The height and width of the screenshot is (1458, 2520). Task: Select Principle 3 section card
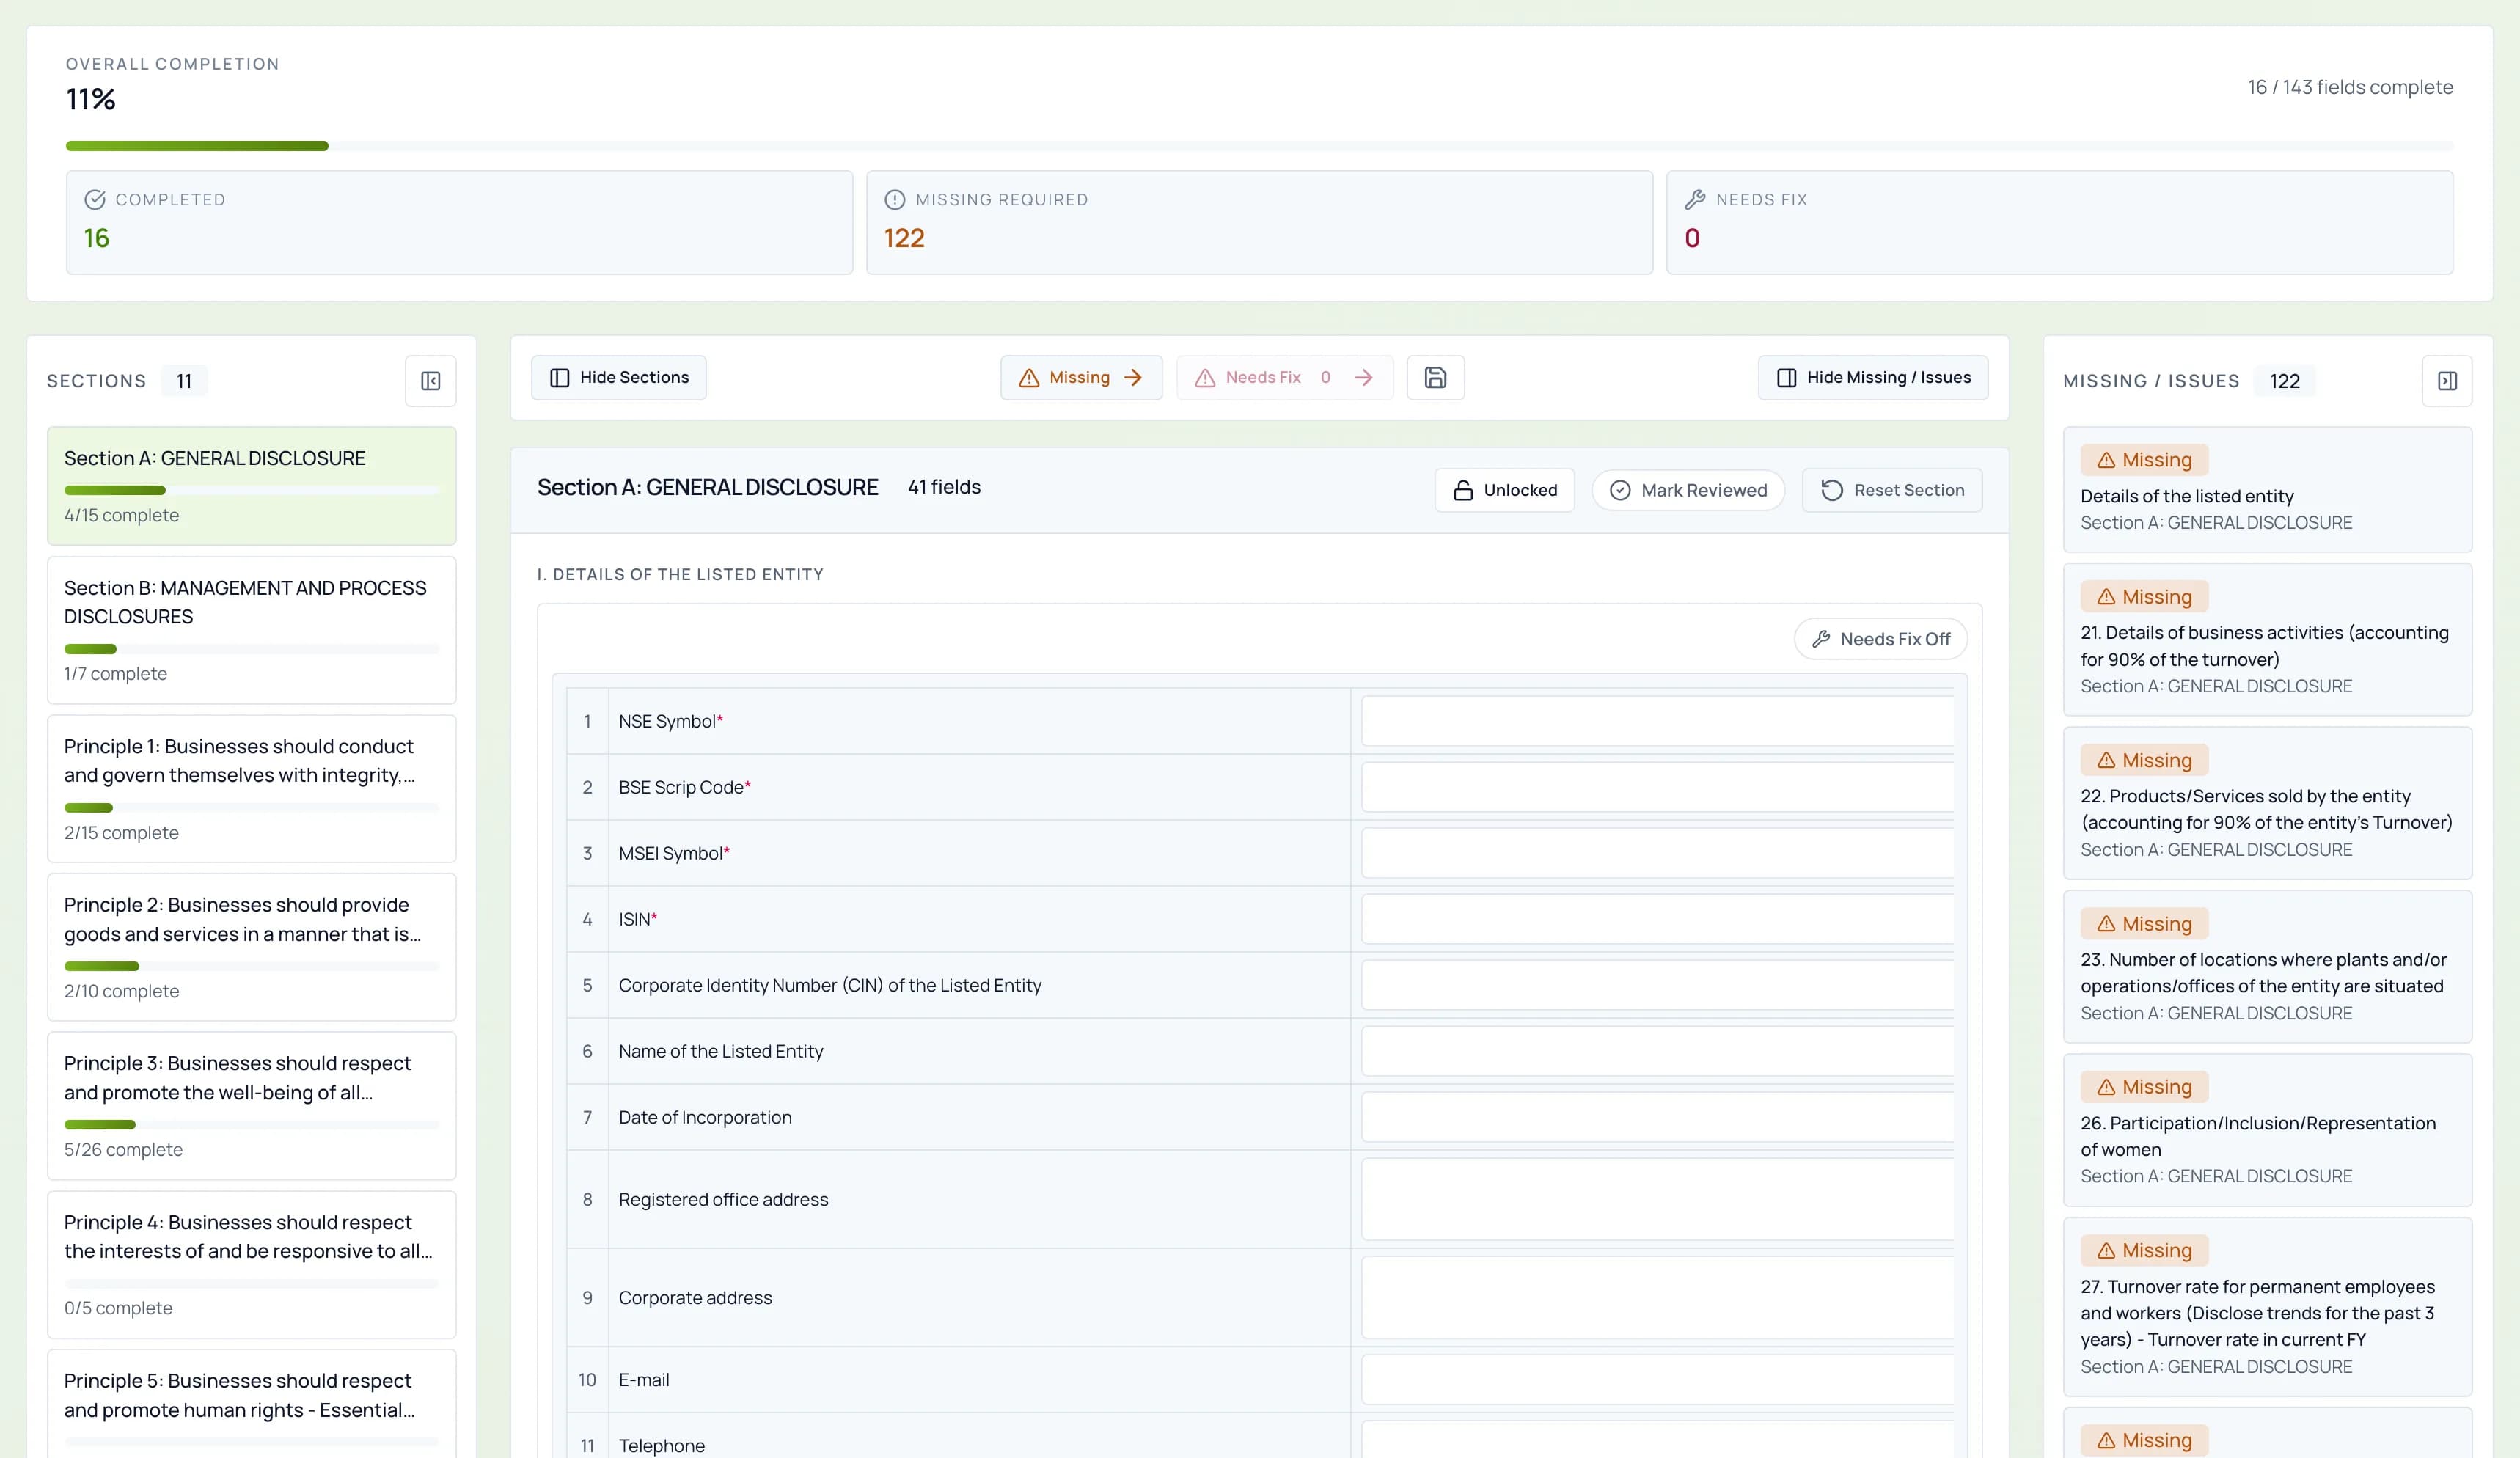pos(251,1106)
